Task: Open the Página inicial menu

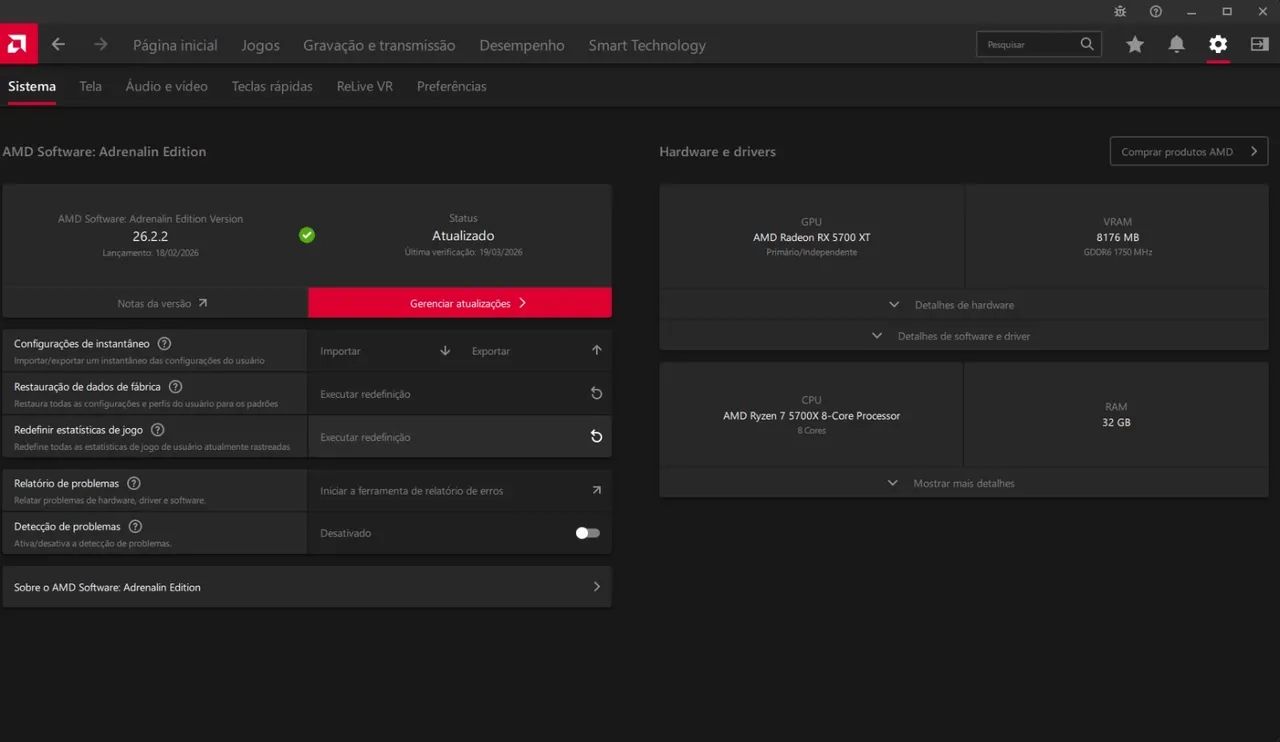Action: (175, 45)
